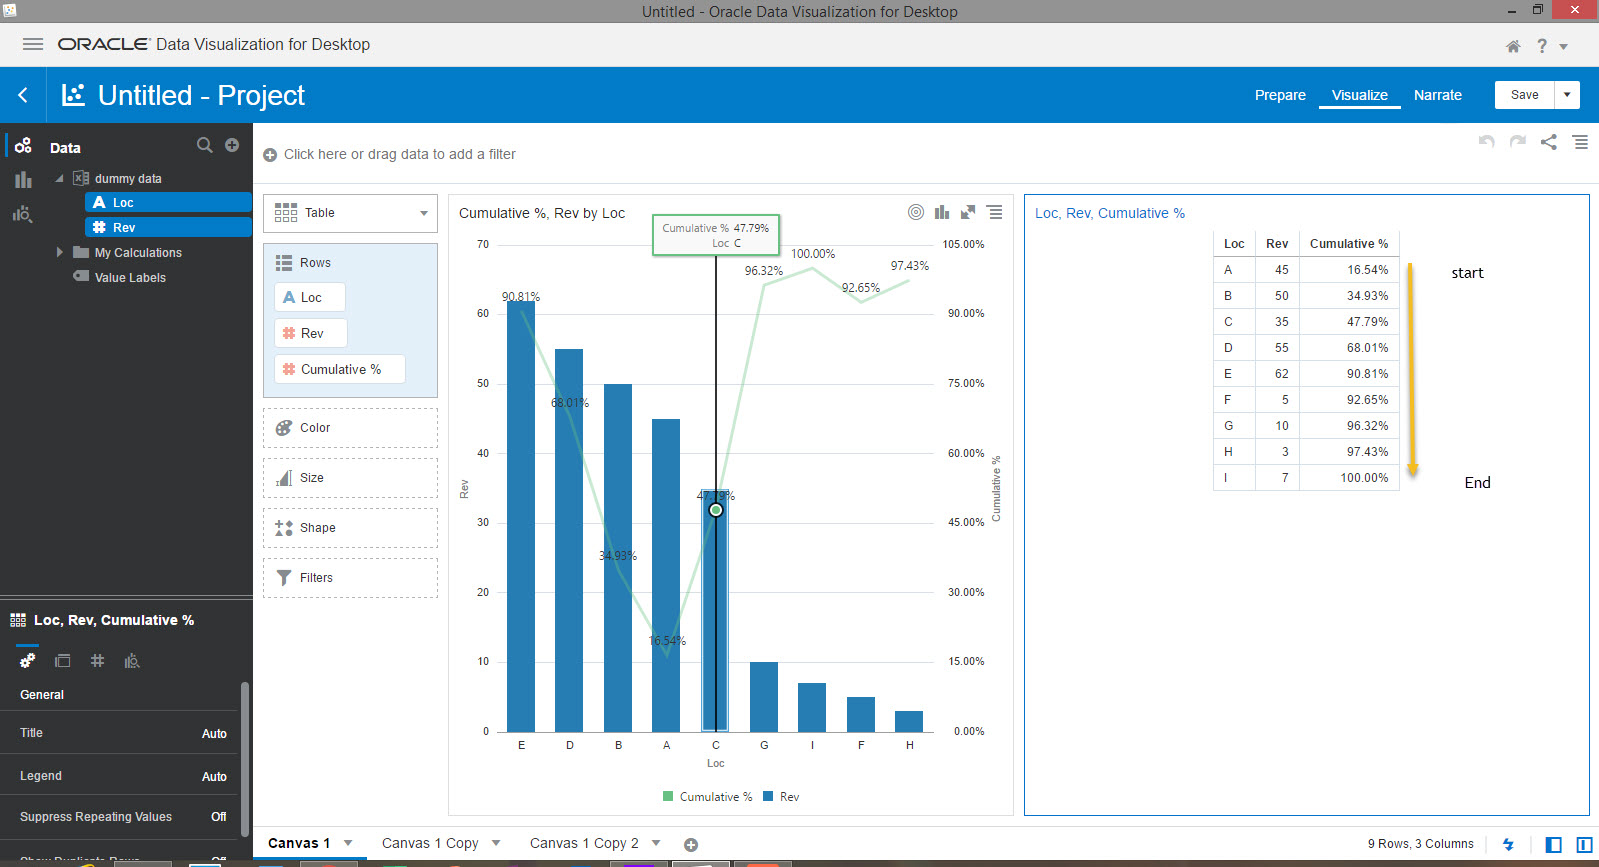
Task: Toggle Cumulative % green legend swatch
Action: [x=668, y=797]
